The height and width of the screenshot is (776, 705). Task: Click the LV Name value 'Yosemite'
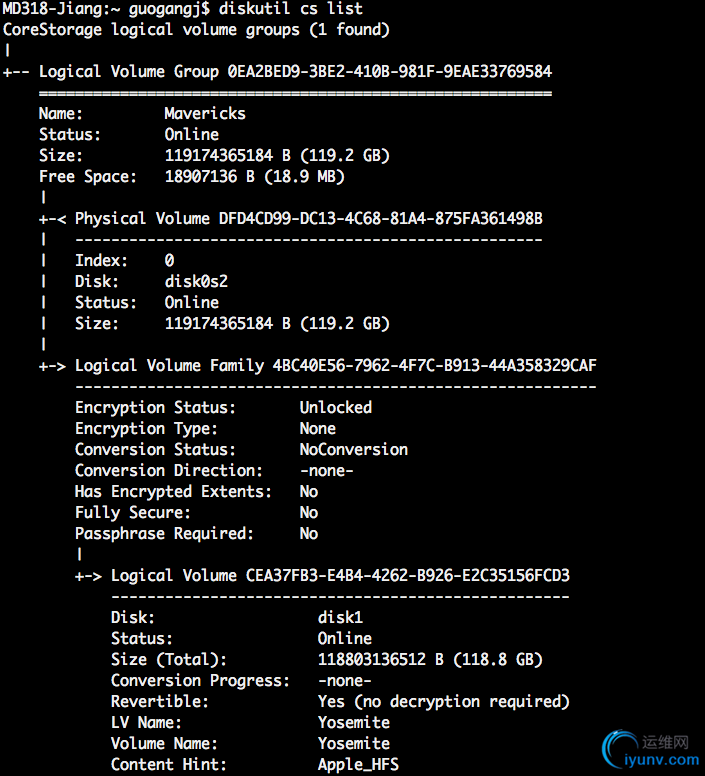pyautogui.click(x=354, y=723)
